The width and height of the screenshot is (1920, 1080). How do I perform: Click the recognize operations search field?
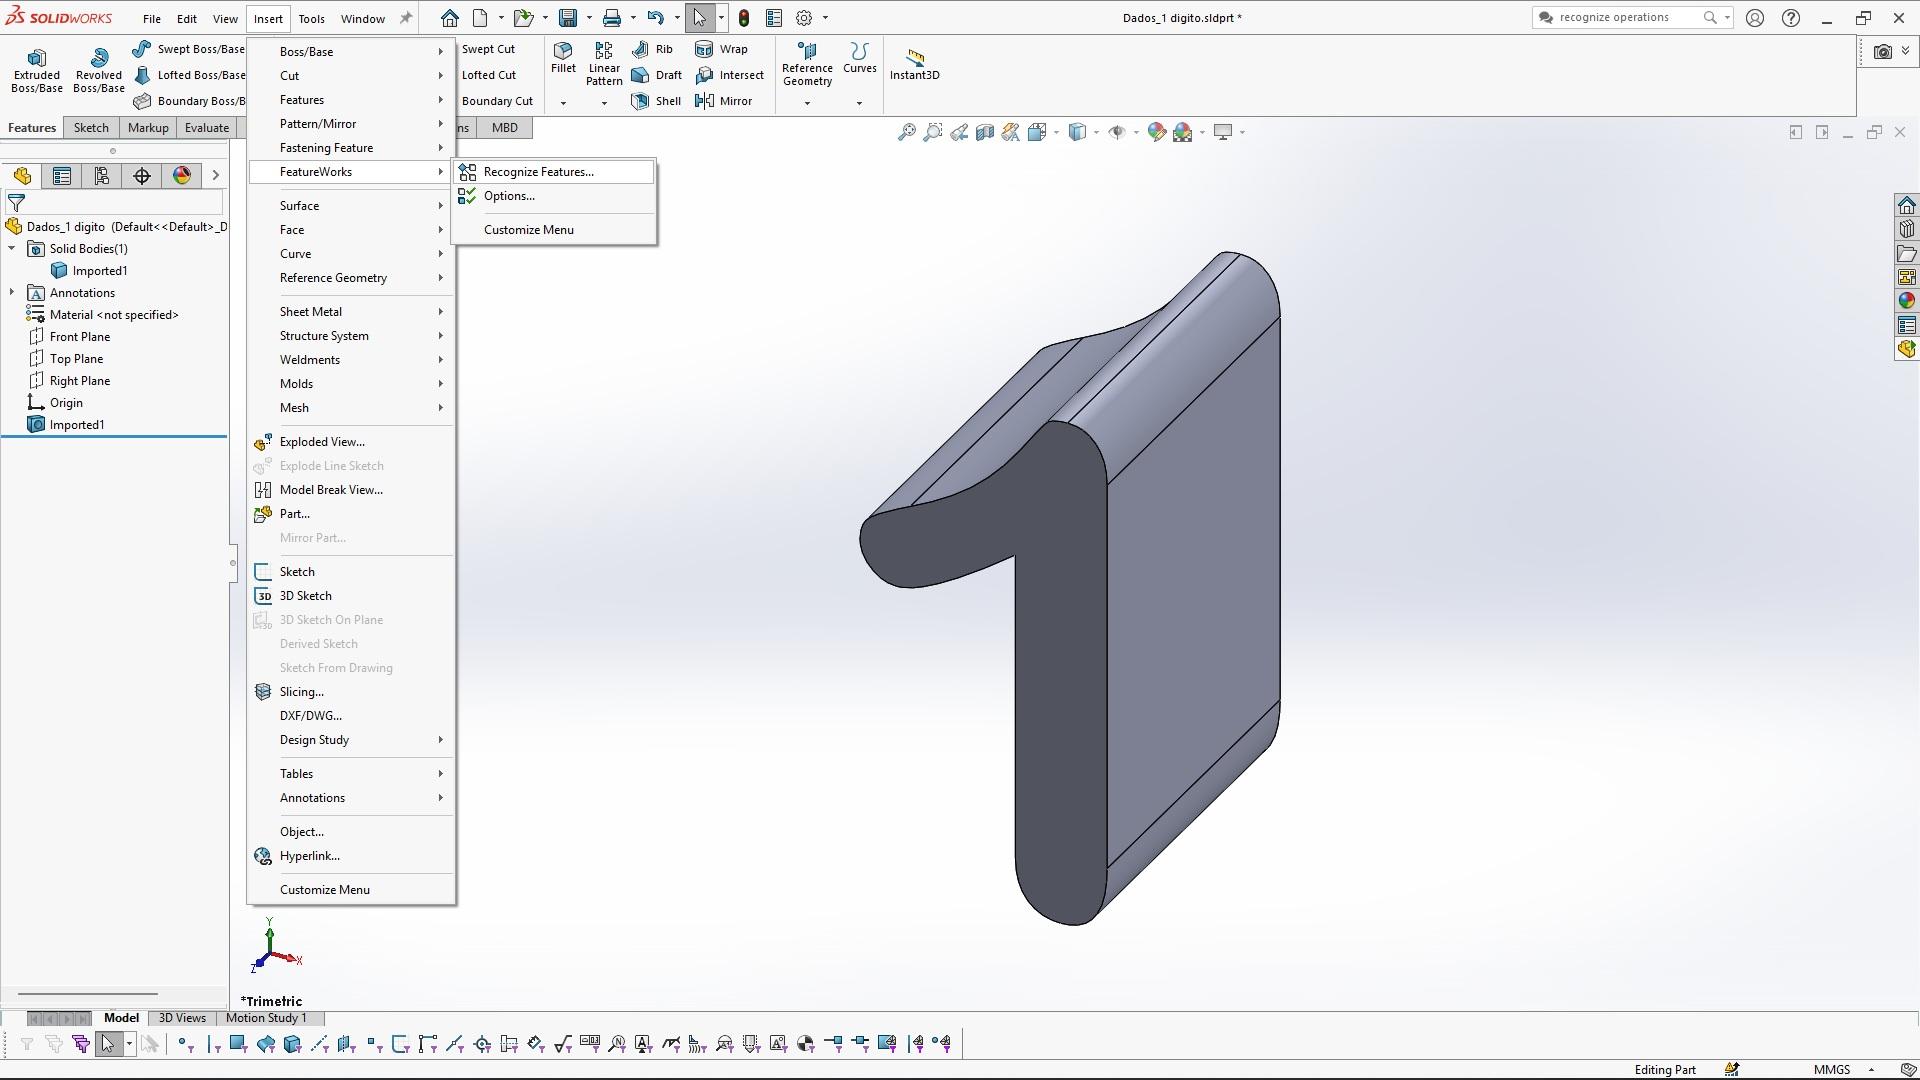(x=1630, y=18)
